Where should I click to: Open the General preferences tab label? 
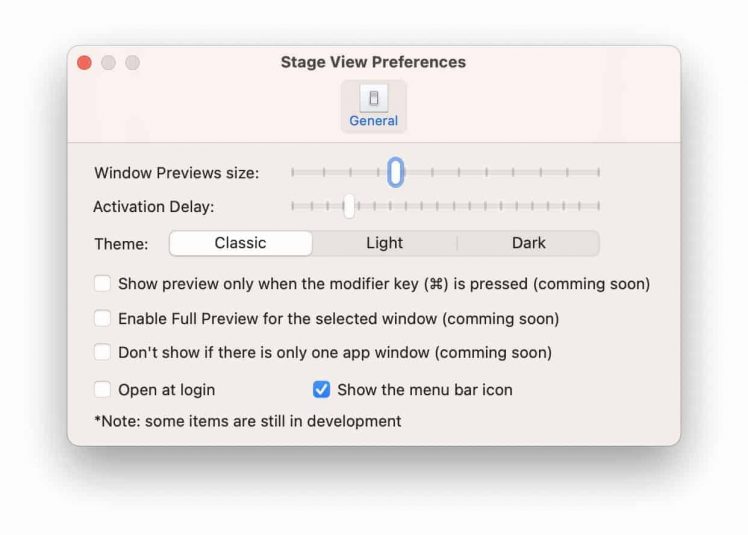point(373,121)
